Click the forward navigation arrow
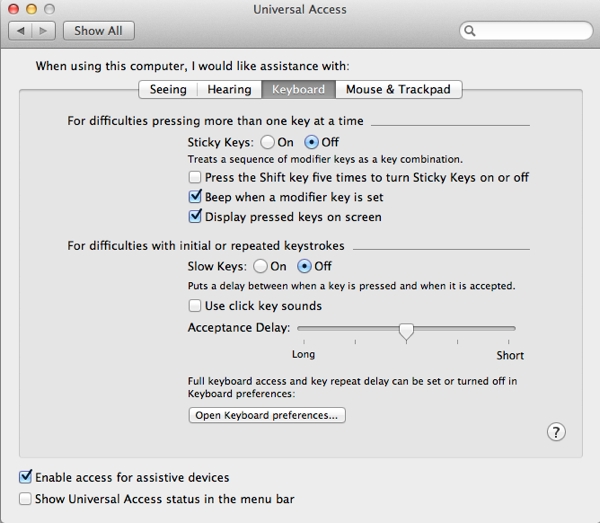 tap(44, 31)
